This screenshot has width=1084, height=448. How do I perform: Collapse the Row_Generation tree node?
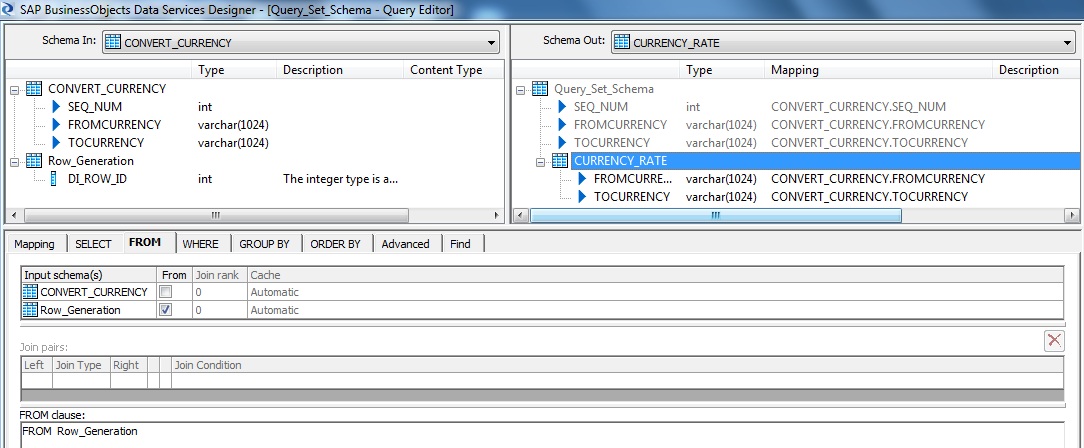pos(15,160)
